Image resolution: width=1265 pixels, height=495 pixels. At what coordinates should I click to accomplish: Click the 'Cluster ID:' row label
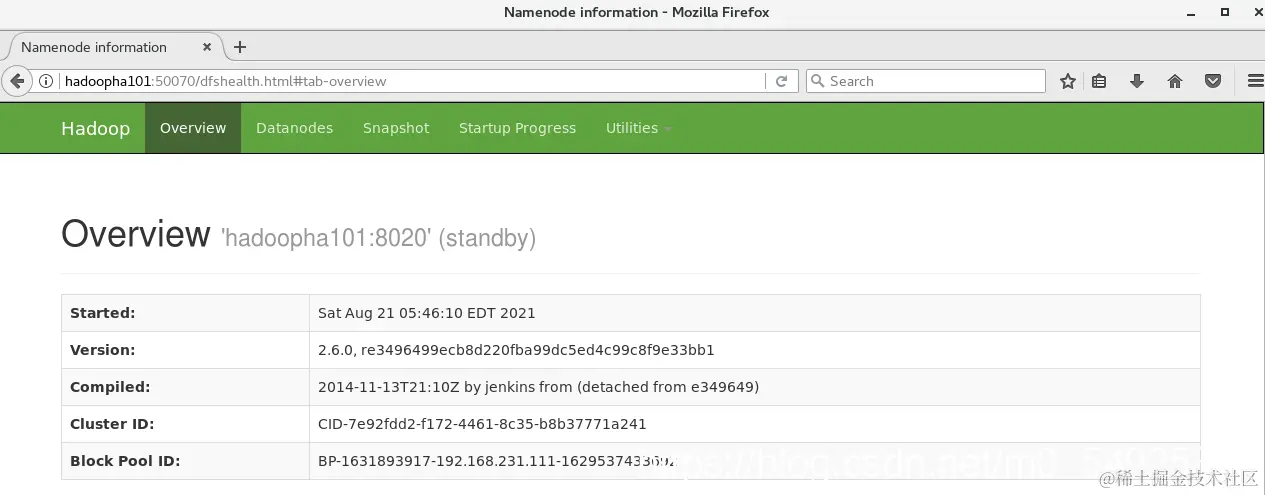pyautogui.click(x=112, y=424)
